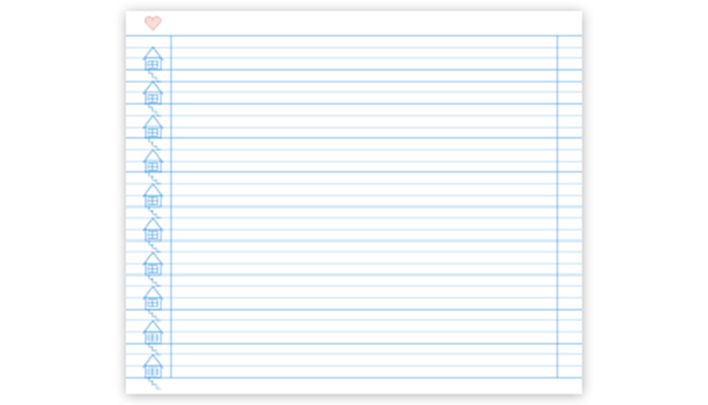
Task: Click the writing row beside the fifth house
Action: (364, 189)
